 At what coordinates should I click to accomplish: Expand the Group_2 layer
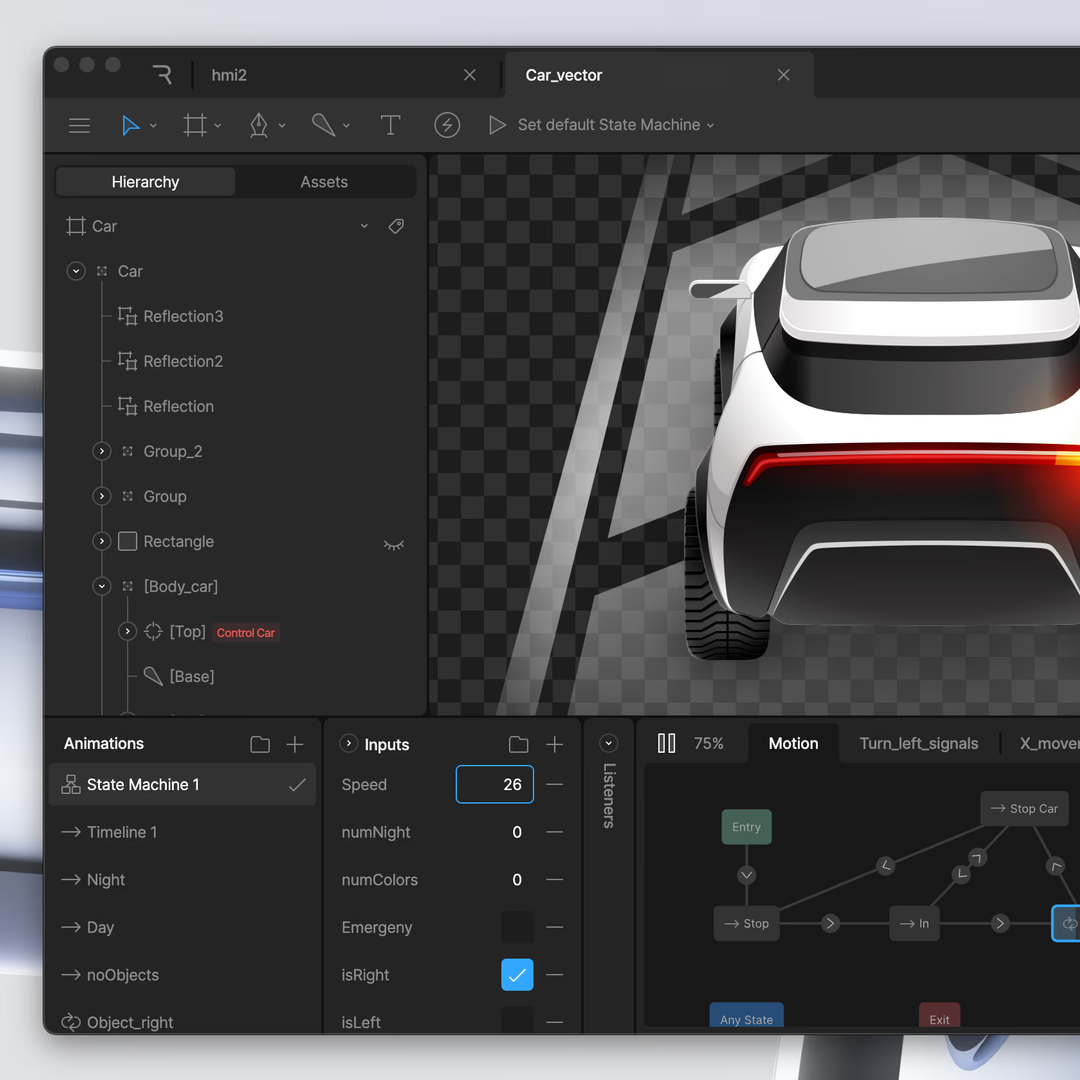point(101,452)
